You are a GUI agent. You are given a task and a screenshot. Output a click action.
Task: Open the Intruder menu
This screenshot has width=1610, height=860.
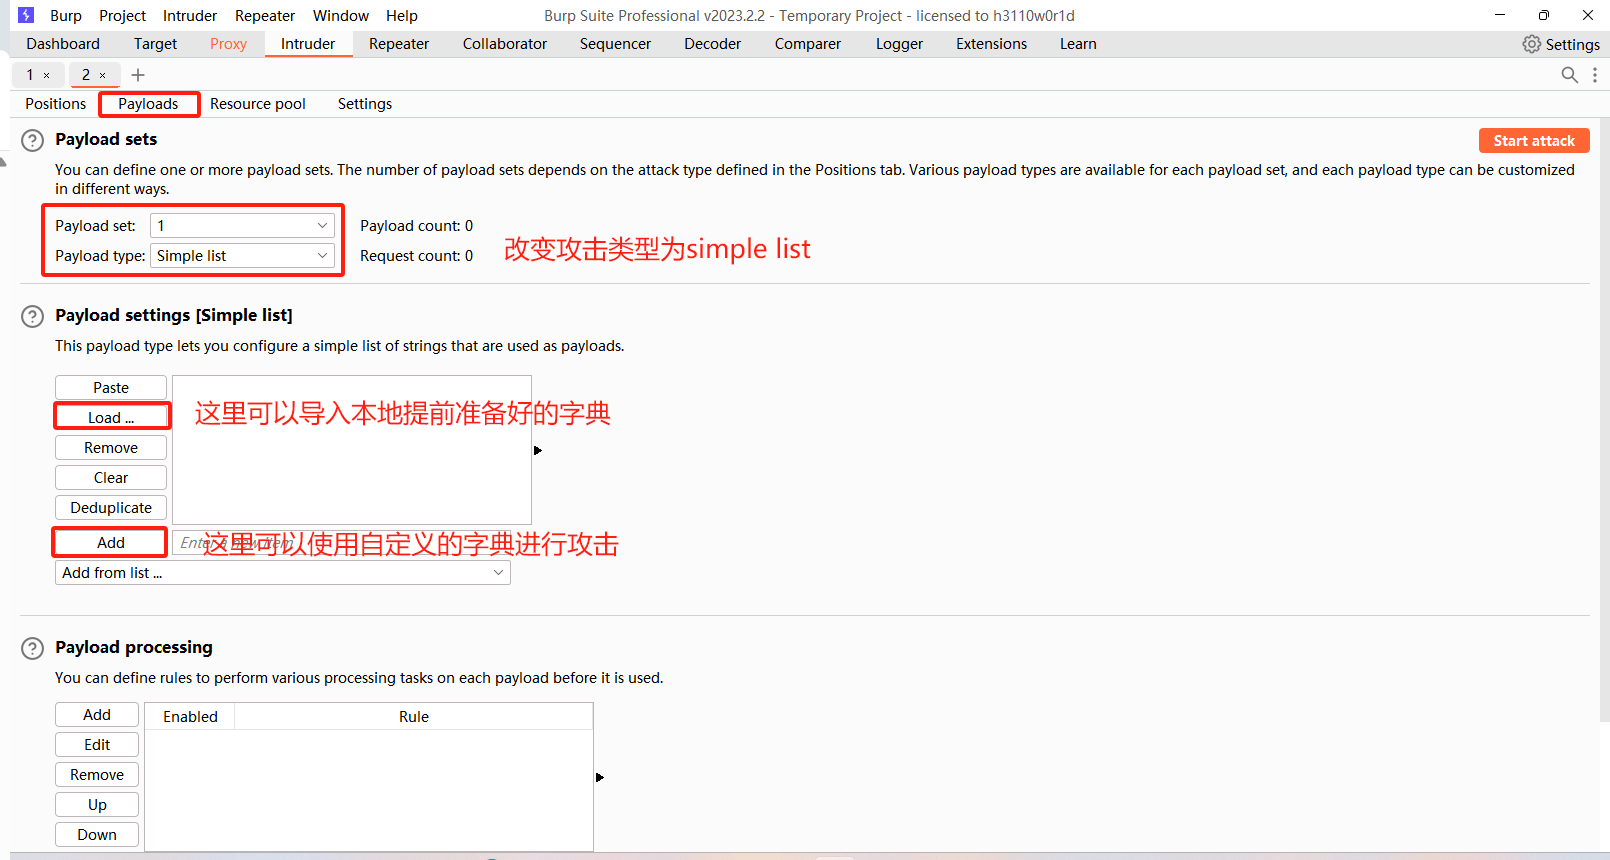coord(190,16)
